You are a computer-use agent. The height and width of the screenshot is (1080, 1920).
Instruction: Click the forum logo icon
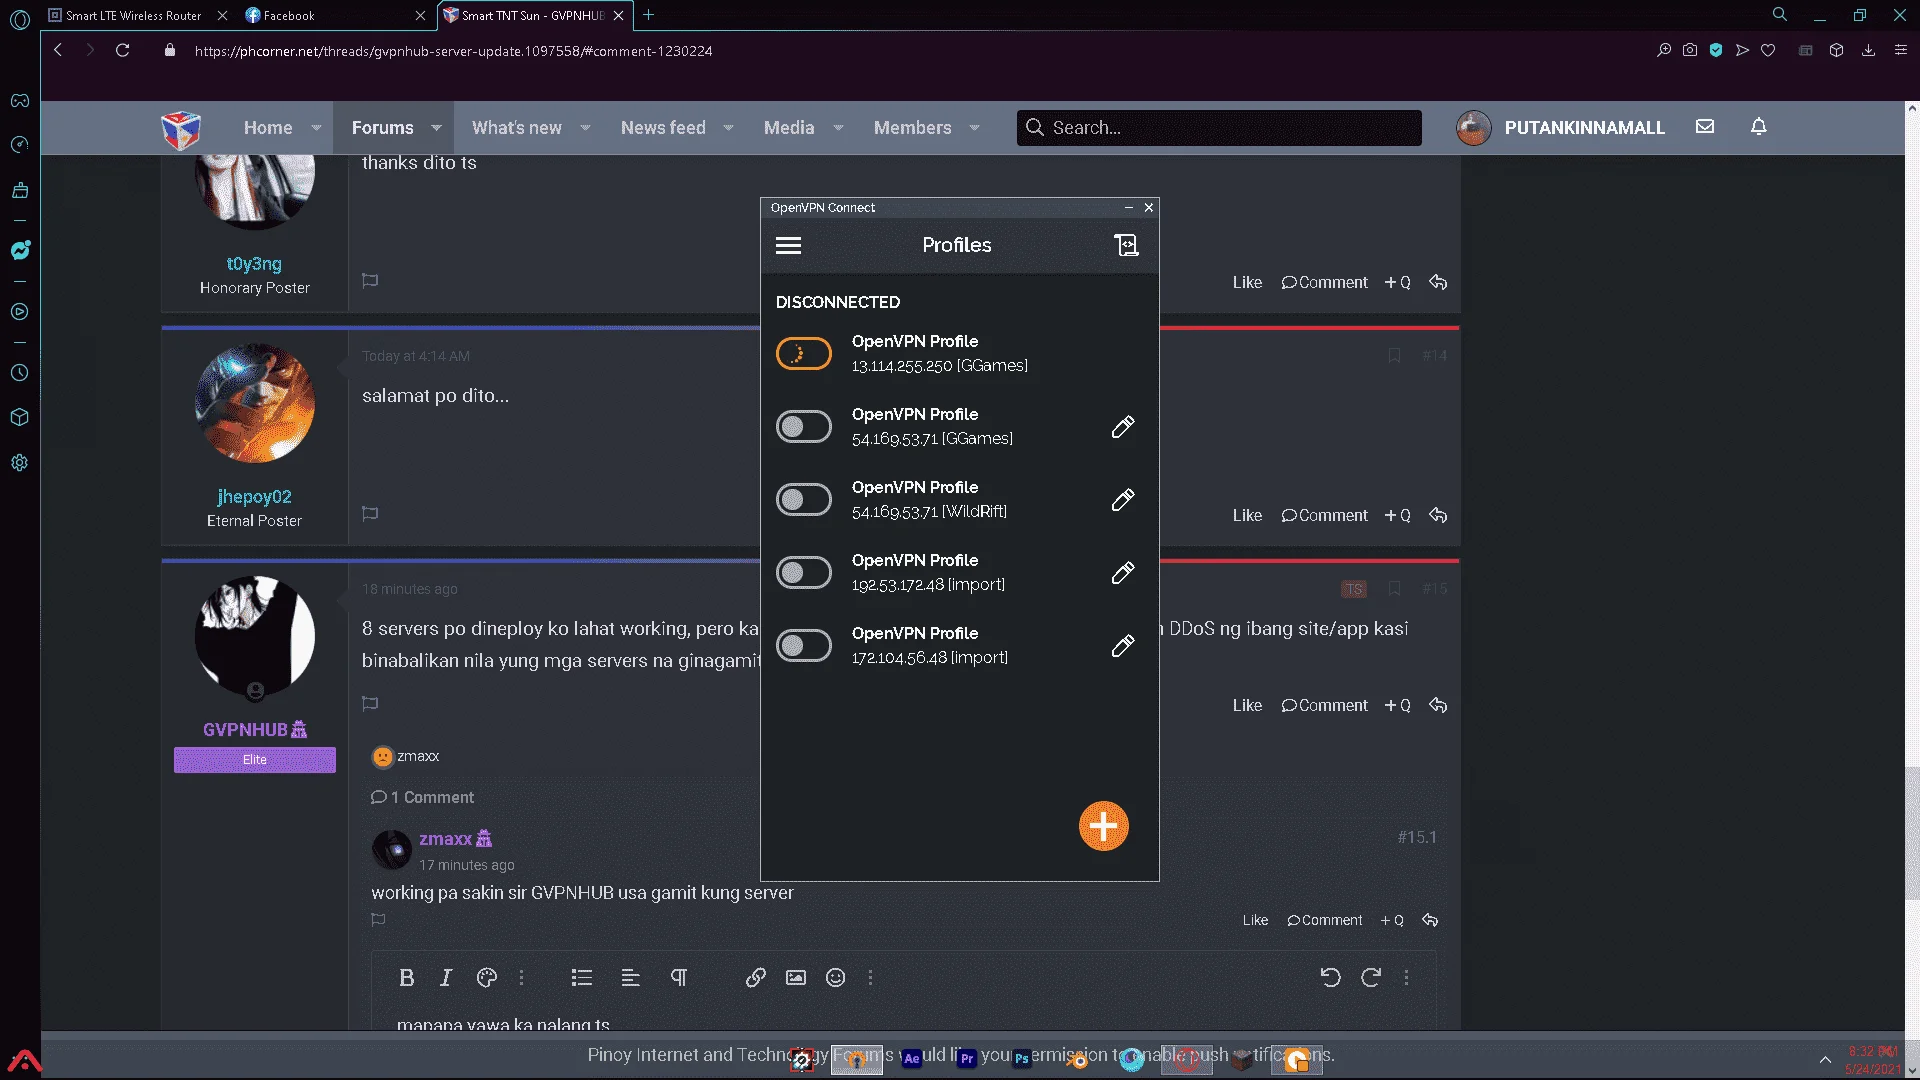[x=181, y=130]
